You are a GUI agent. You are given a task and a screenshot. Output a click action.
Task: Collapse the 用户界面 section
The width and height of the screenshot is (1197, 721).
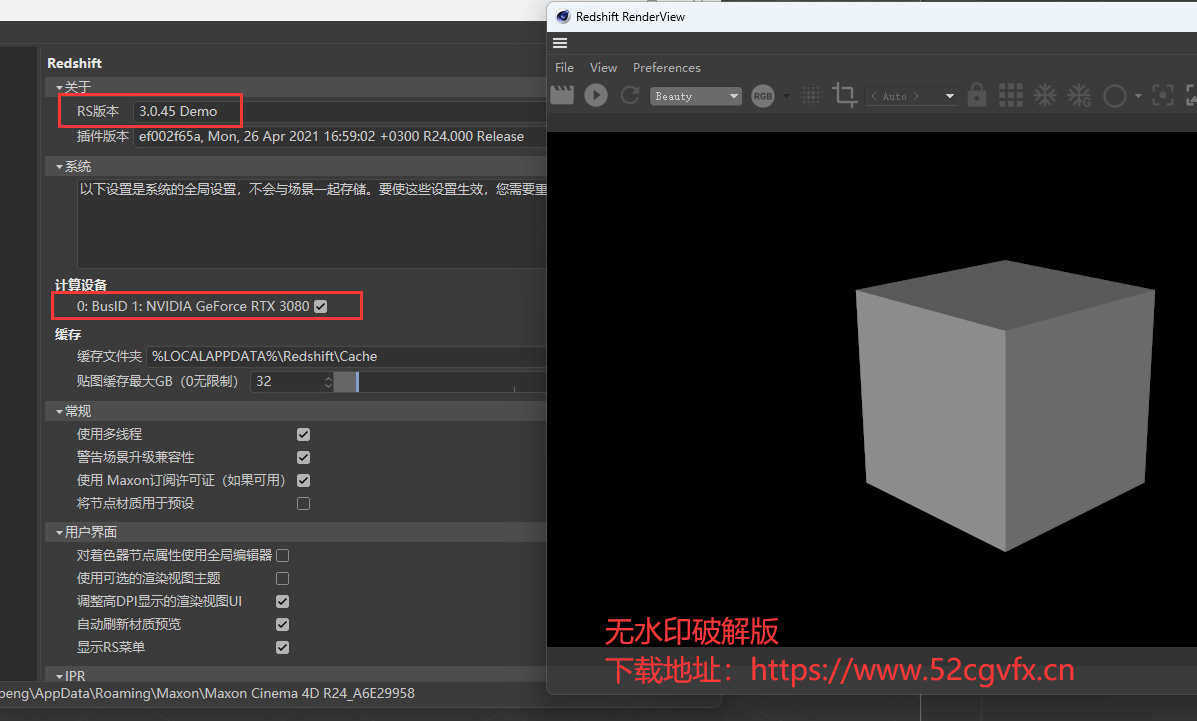(60, 532)
